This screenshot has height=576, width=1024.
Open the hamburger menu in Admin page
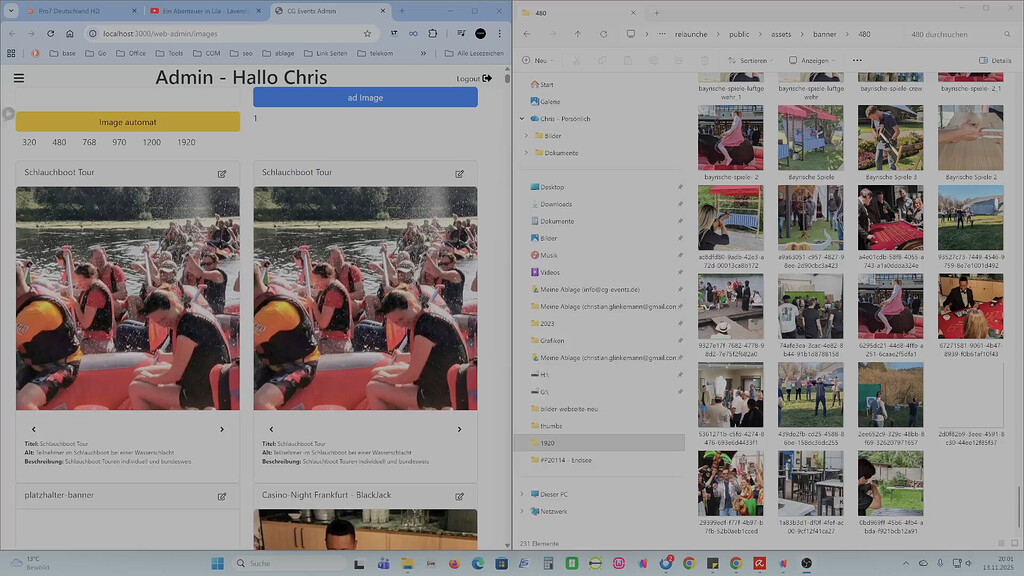(19, 78)
